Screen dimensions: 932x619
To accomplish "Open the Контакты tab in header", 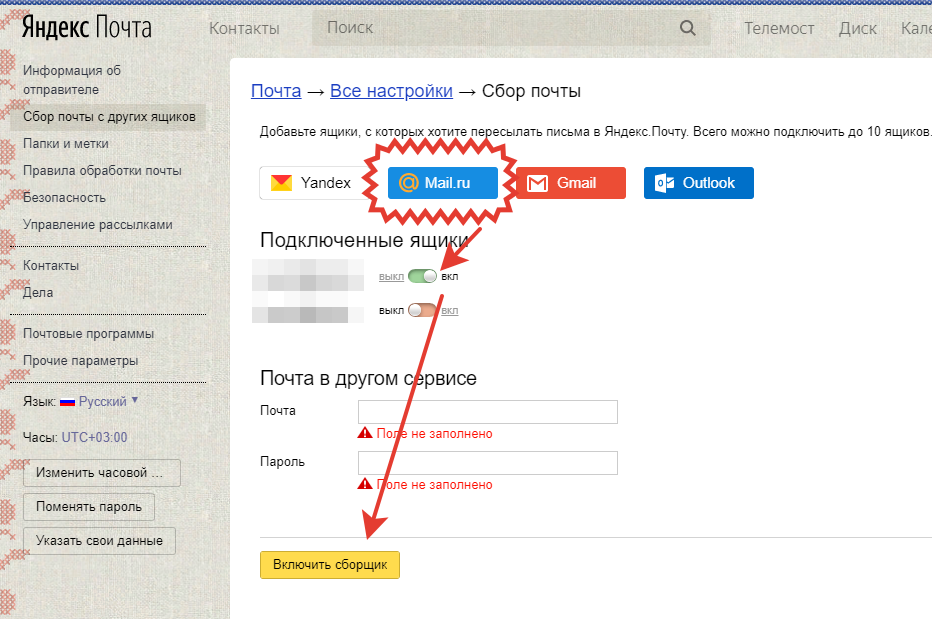I will coord(244,29).
